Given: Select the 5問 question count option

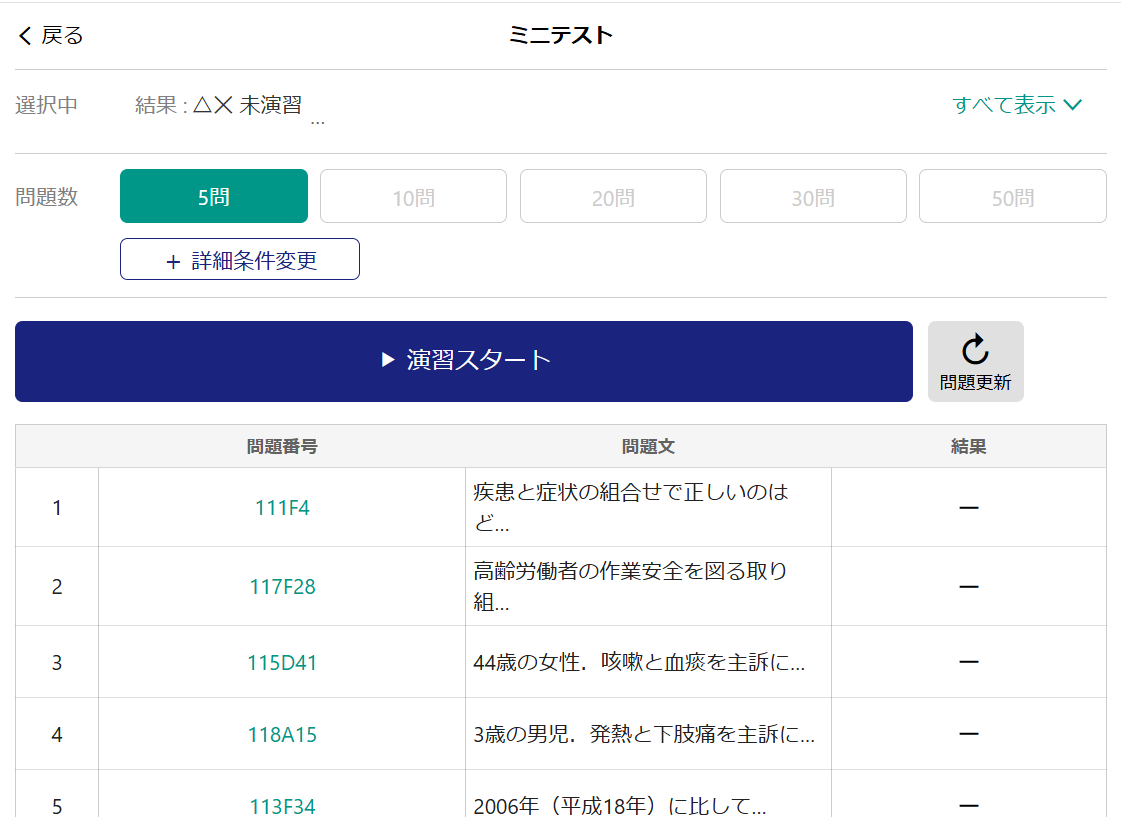Looking at the screenshot, I should [x=214, y=197].
